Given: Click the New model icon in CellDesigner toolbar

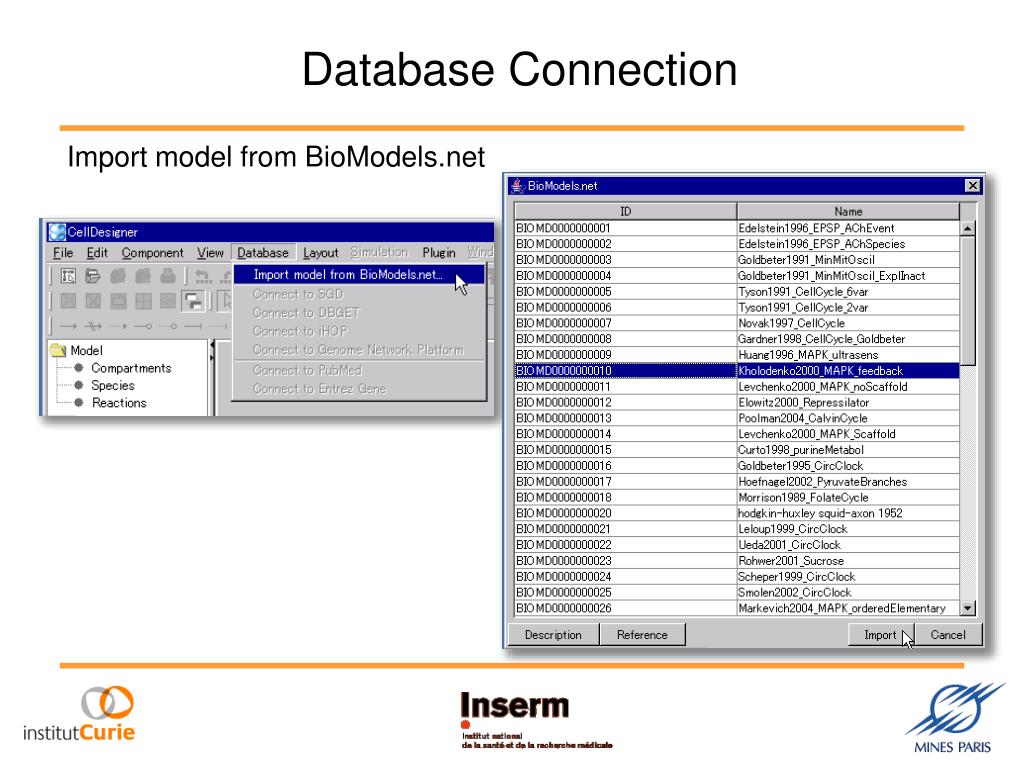Looking at the screenshot, I should [68, 276].
